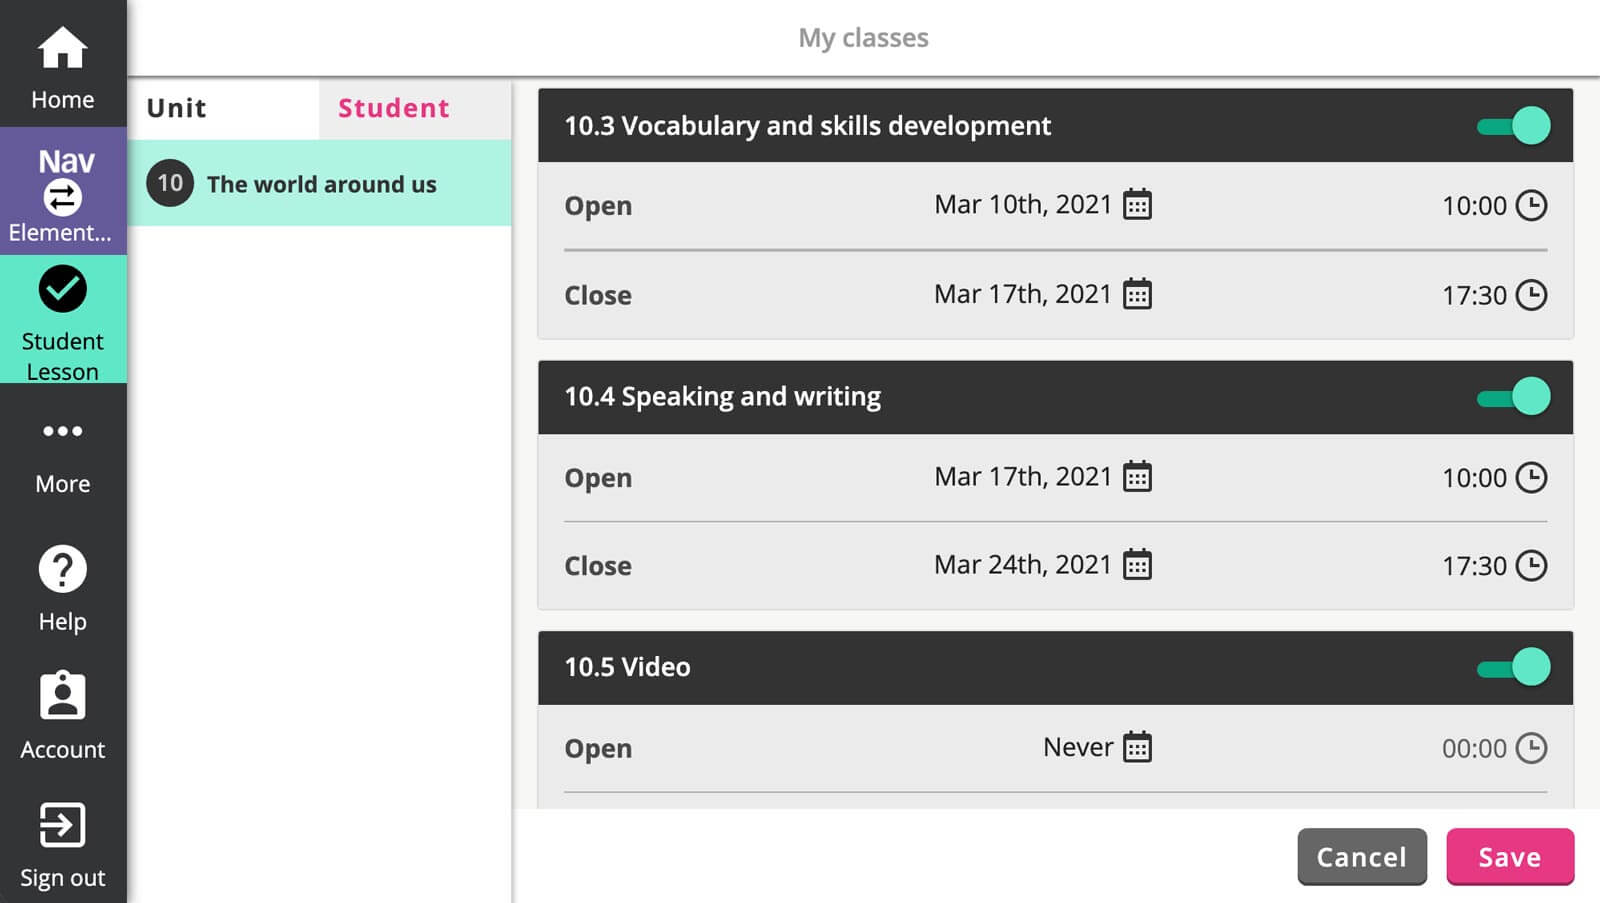Sign out of the application
Screen dimensions: 1600x903
pyautogui.click(x=62, y=844)
